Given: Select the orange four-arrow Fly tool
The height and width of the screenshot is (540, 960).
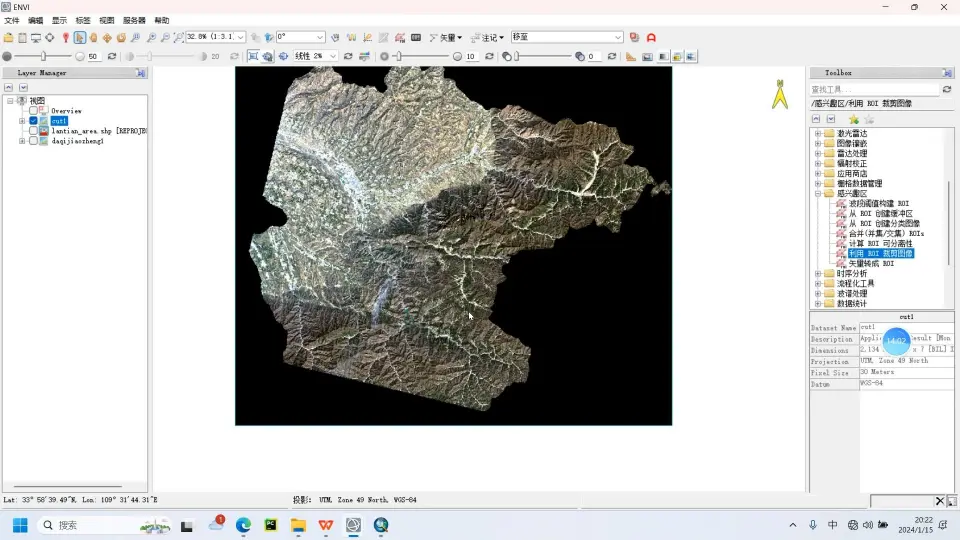Looking at the screenshot, I should pyautogui.click(x=107, y=37).
